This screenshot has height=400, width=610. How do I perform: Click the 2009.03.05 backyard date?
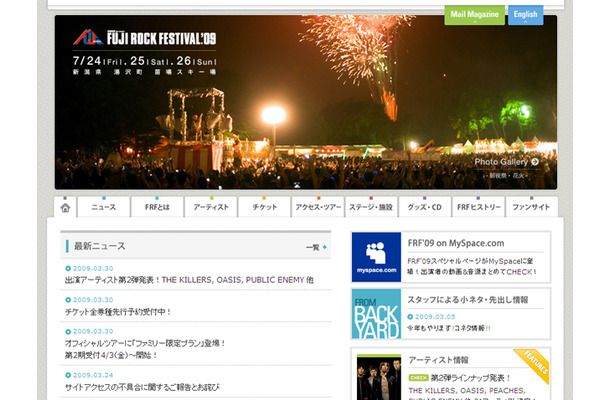pyautogui.click(x=435, y=317)
